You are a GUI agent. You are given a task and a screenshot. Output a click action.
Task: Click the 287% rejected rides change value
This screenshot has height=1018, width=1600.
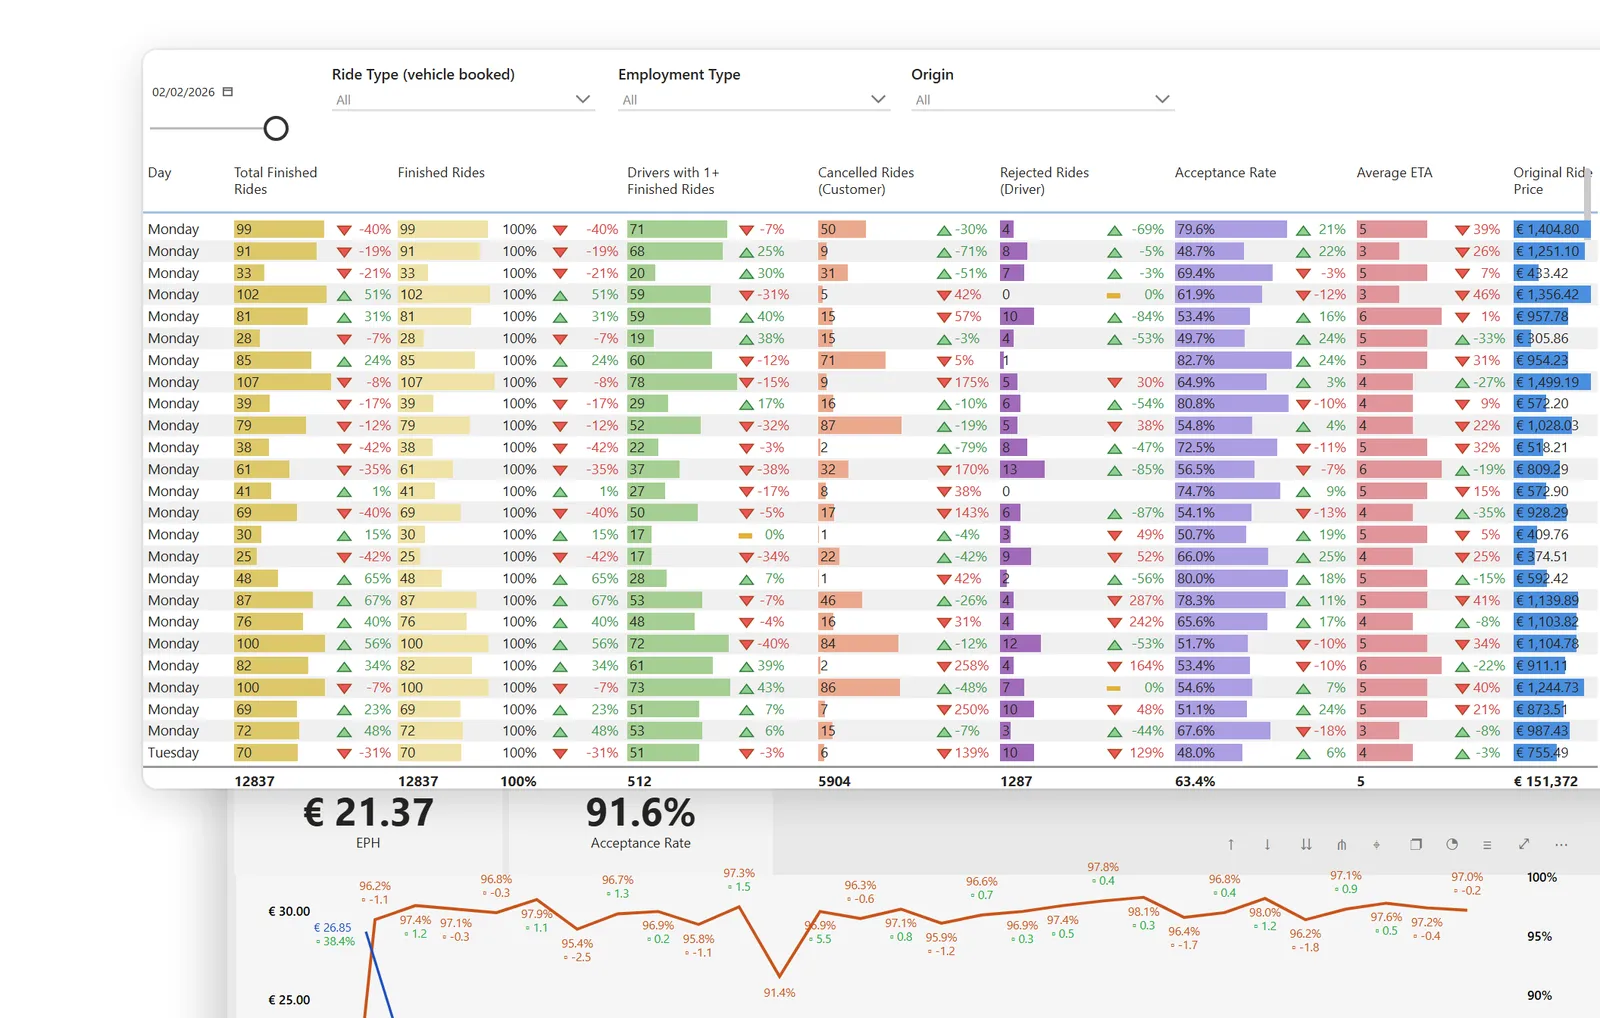click(1146, 600)
